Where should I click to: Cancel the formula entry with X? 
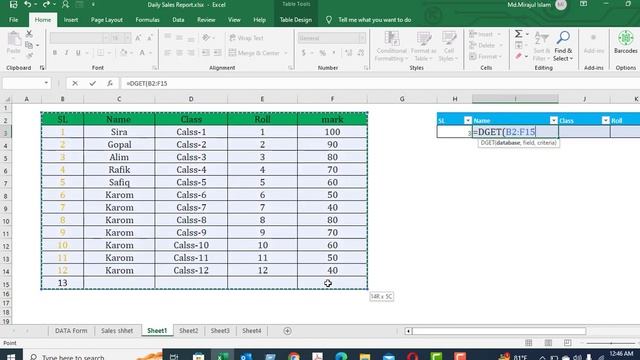pyautogui.click(x=75, y=83)
